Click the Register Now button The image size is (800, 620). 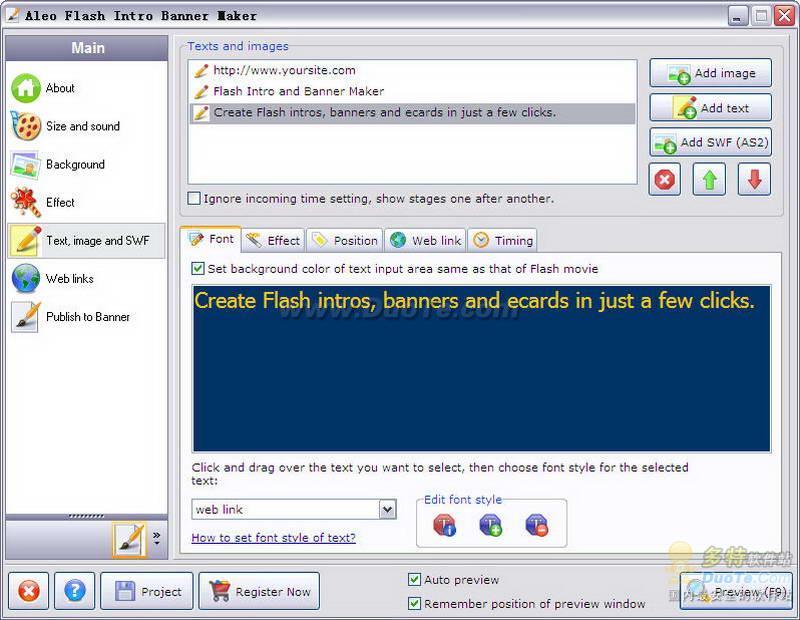[x=259, y=591]
